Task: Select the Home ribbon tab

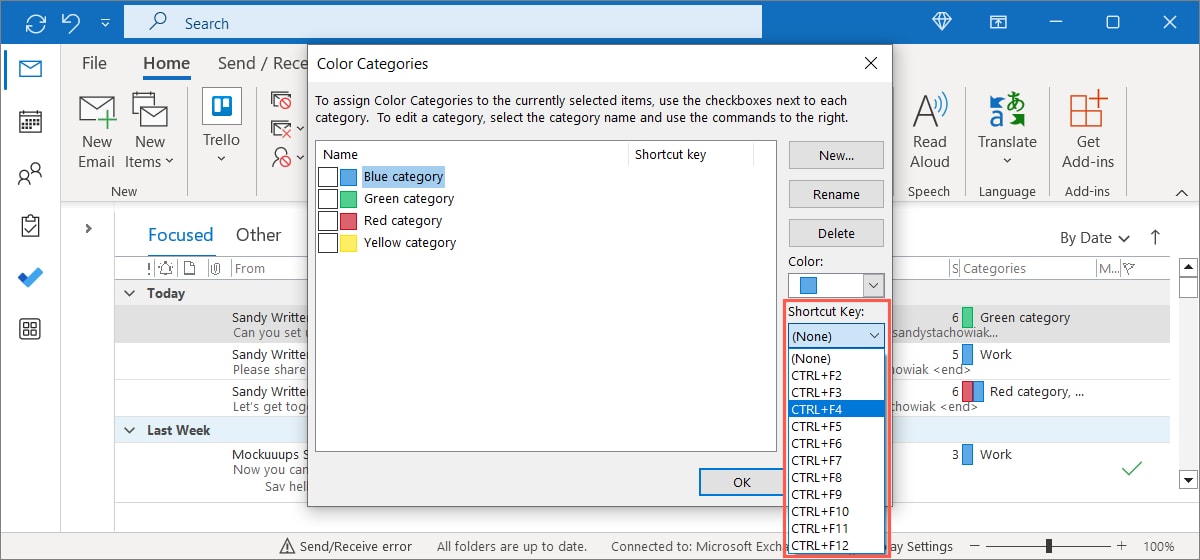Action: click(x=166, y=63)
